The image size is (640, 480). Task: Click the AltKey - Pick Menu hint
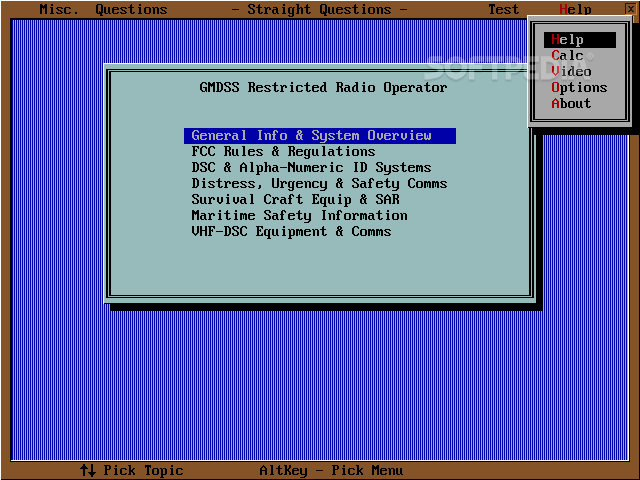(x=331, y=470)
